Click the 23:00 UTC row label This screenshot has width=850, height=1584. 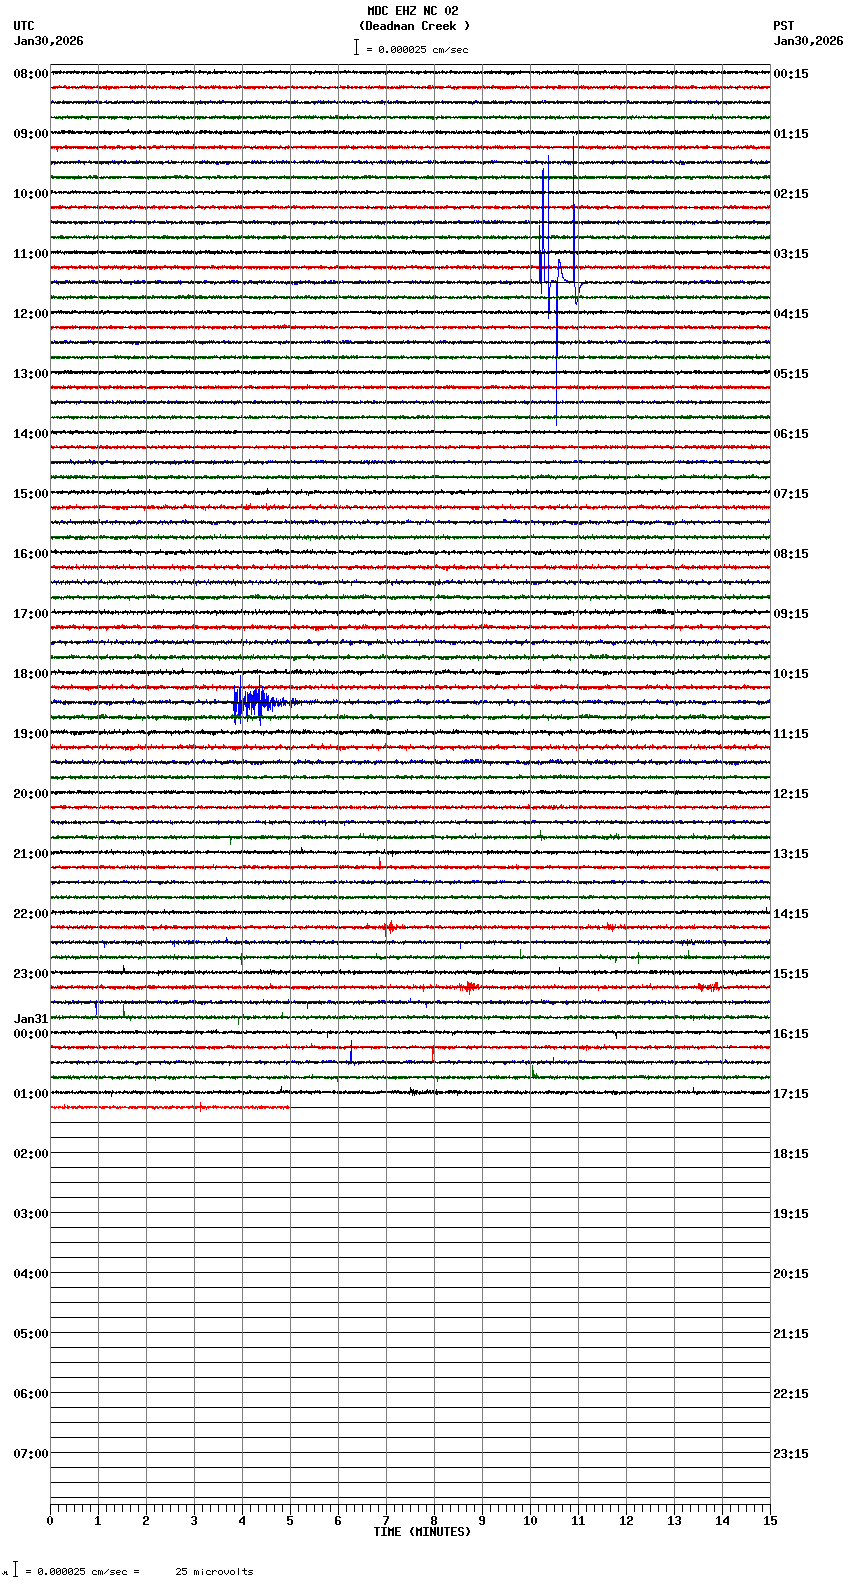(x=31, y=974)
